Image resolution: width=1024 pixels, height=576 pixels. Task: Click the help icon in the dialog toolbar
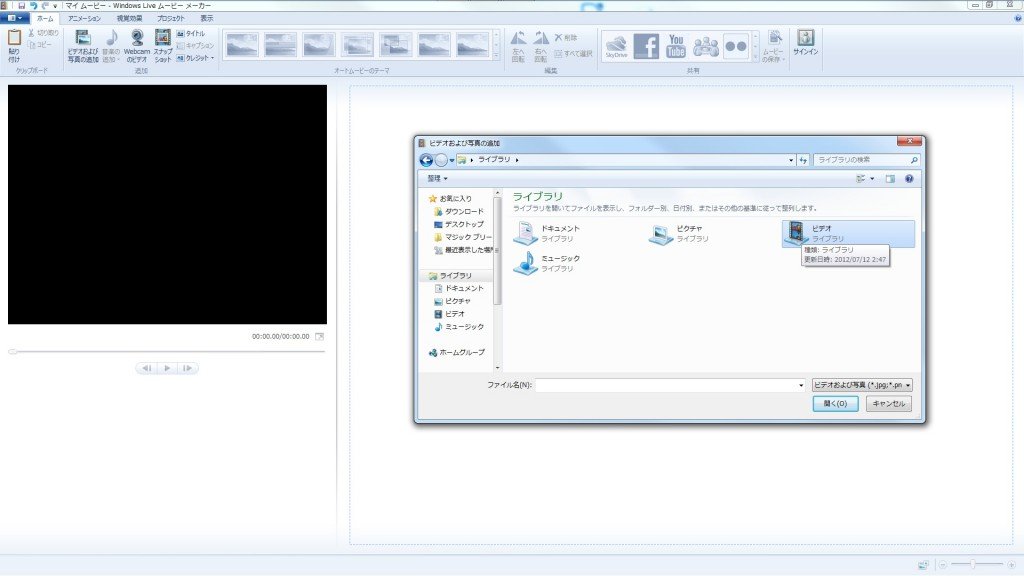tap(909, 178)
